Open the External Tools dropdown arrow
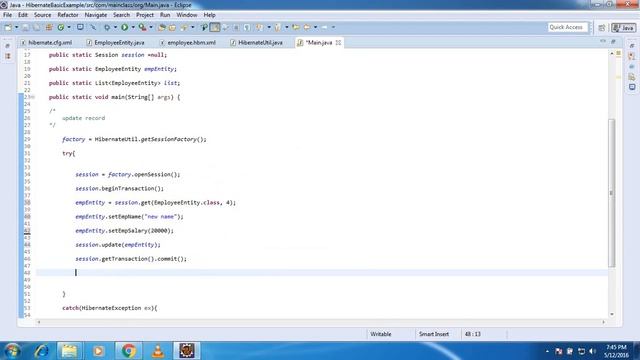 point(151,27)
